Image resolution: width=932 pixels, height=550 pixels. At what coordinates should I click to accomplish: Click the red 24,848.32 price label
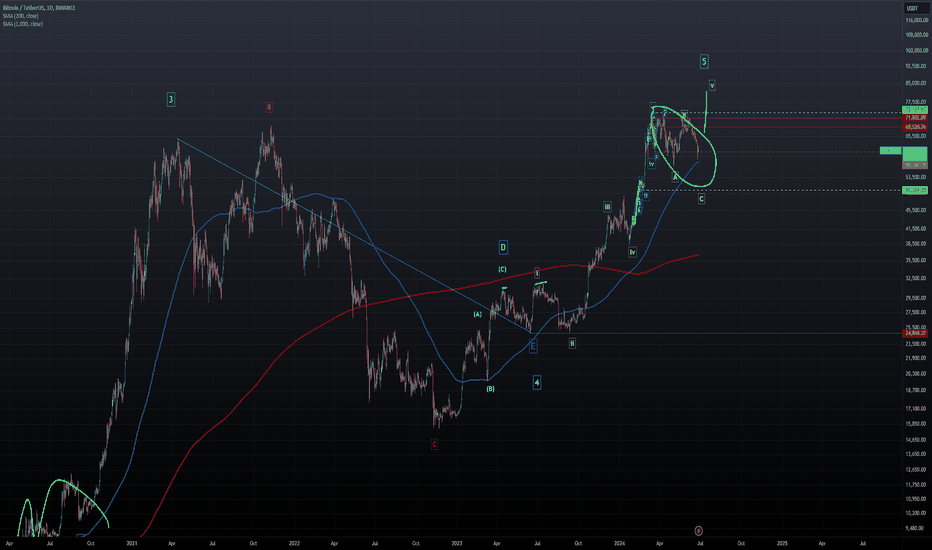point(915,333)
